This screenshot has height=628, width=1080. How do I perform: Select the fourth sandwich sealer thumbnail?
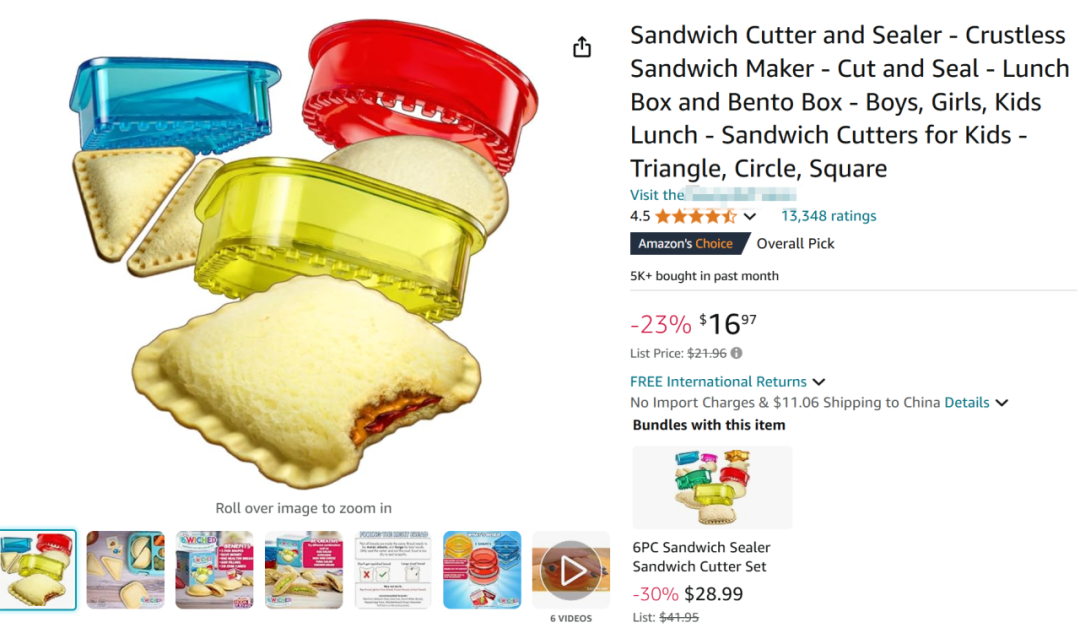coord(304,570)
